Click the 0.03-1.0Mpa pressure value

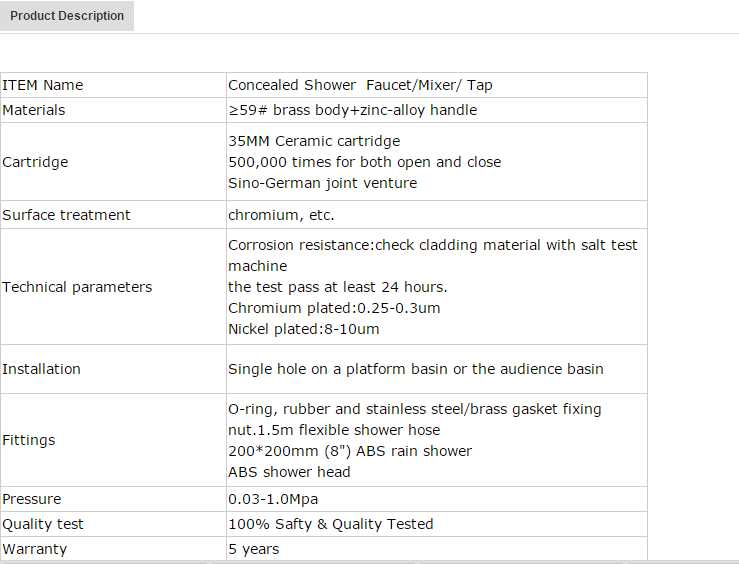[273, 499]
